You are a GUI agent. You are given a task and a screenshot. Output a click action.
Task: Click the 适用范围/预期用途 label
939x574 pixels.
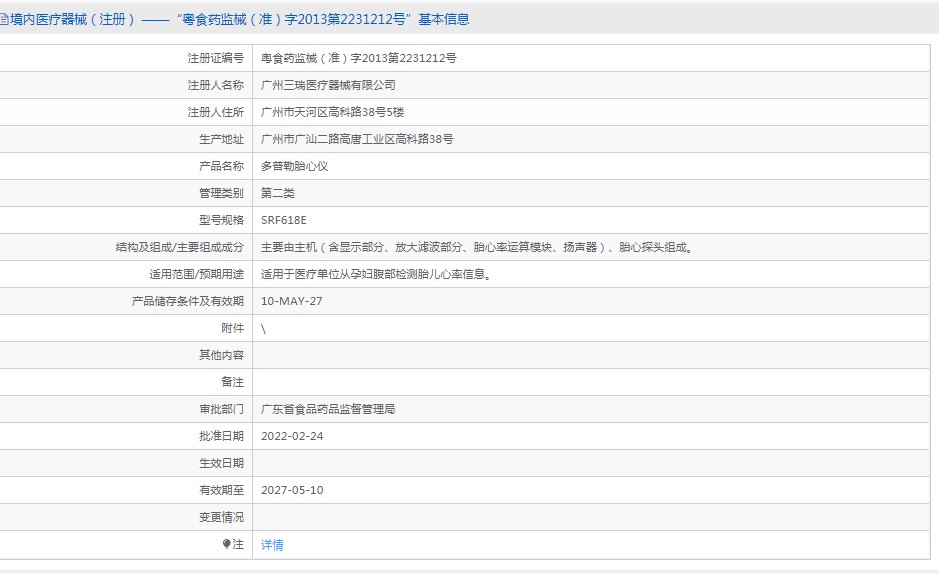pos(196,274)
